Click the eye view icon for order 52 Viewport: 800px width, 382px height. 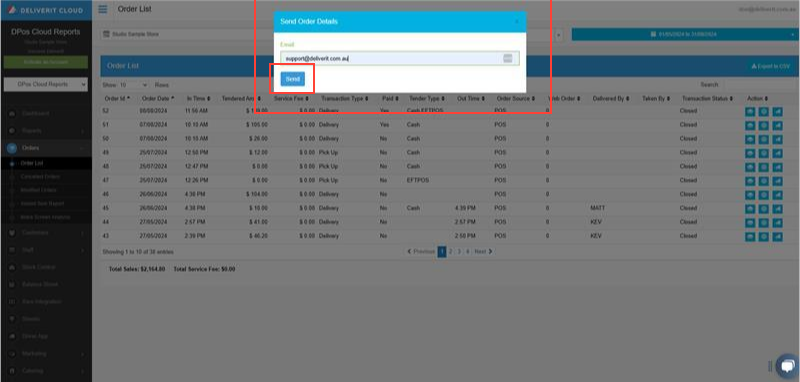click(x=750, y=111)
